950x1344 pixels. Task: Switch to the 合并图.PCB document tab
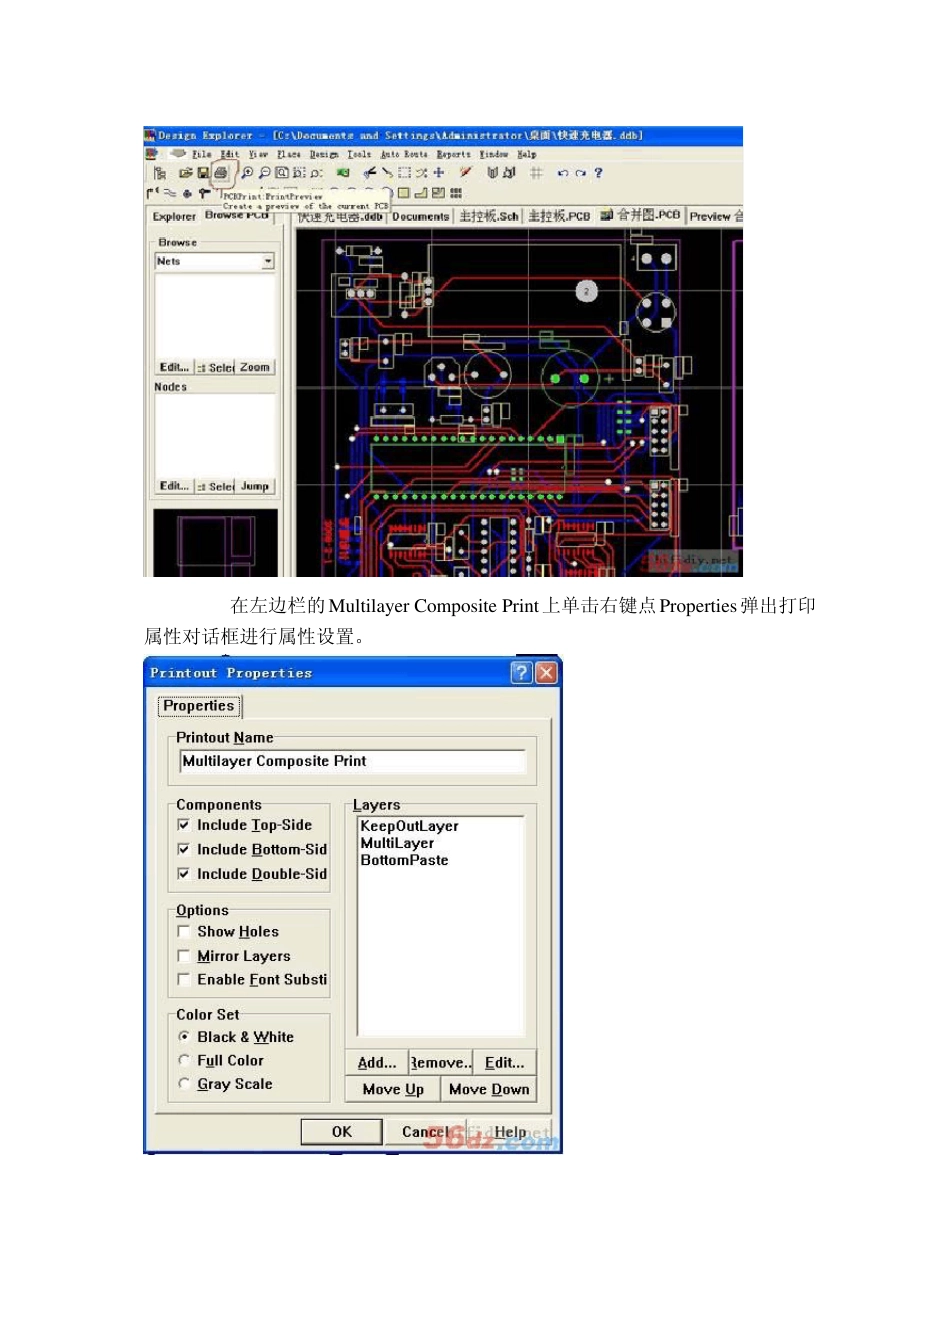(x=641, y=215)
